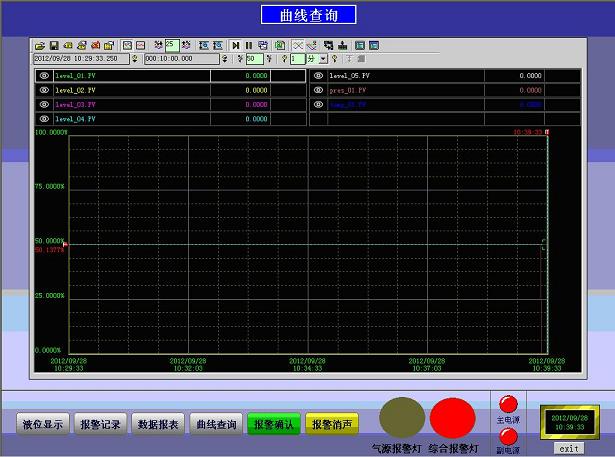
Task: Click the save floppy disk icon
Action: pyautogui.click(x=54, y=46)
